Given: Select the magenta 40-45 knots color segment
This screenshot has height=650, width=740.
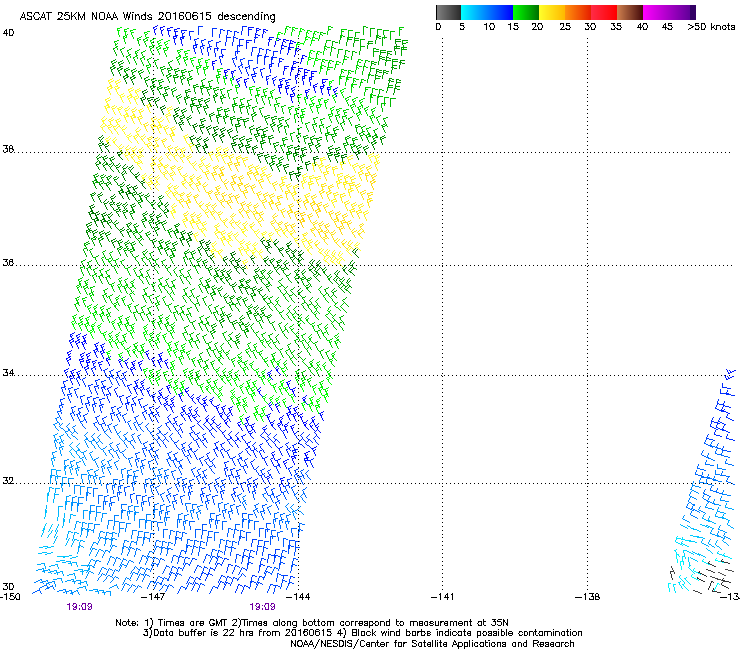Looking at the screenshot, I should [x=656, y=12].
